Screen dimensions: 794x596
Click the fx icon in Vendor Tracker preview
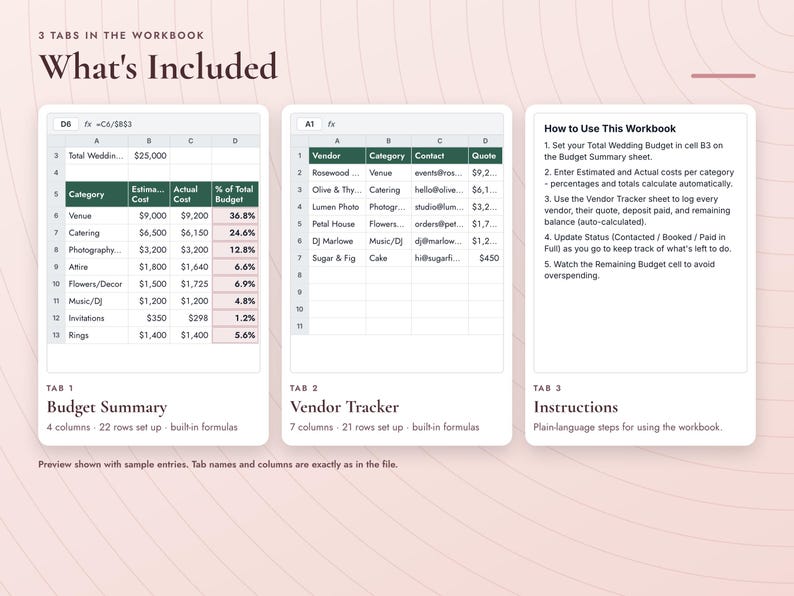[x=331, y=124]
